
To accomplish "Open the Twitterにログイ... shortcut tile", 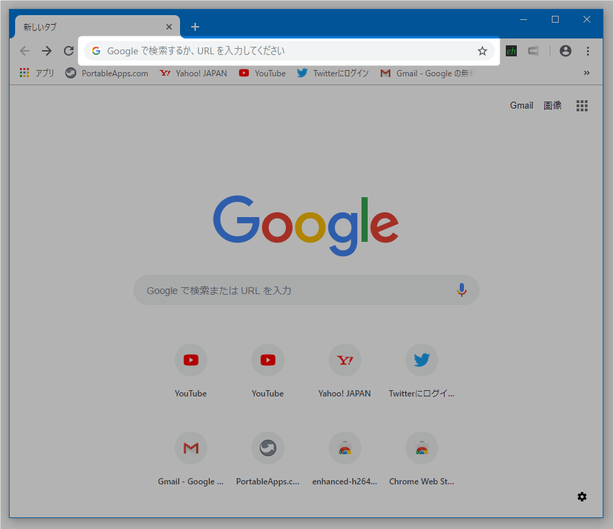I will [421, 369].
